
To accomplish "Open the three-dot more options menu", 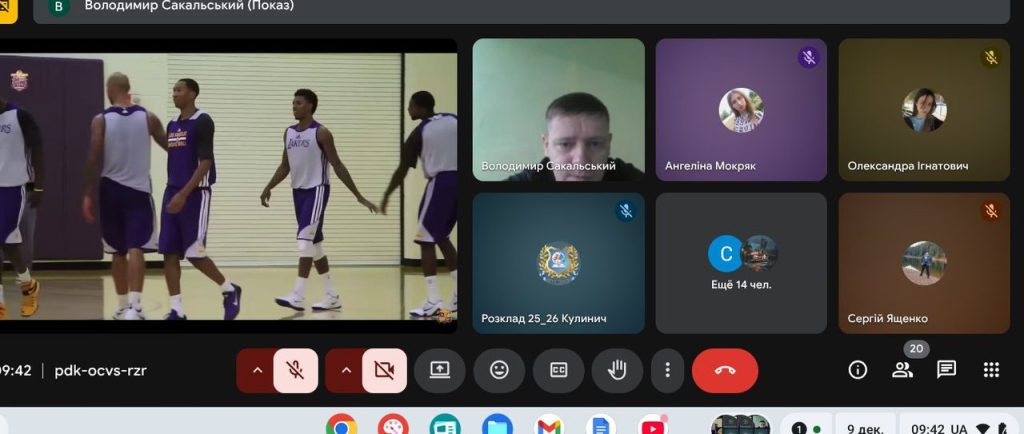I will [667, 370].
